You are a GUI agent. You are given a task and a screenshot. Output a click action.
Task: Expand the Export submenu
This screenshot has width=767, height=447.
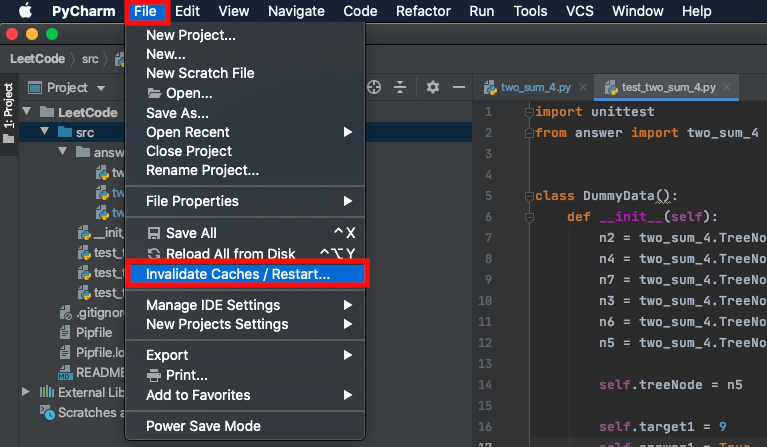[x=245, y=355]
